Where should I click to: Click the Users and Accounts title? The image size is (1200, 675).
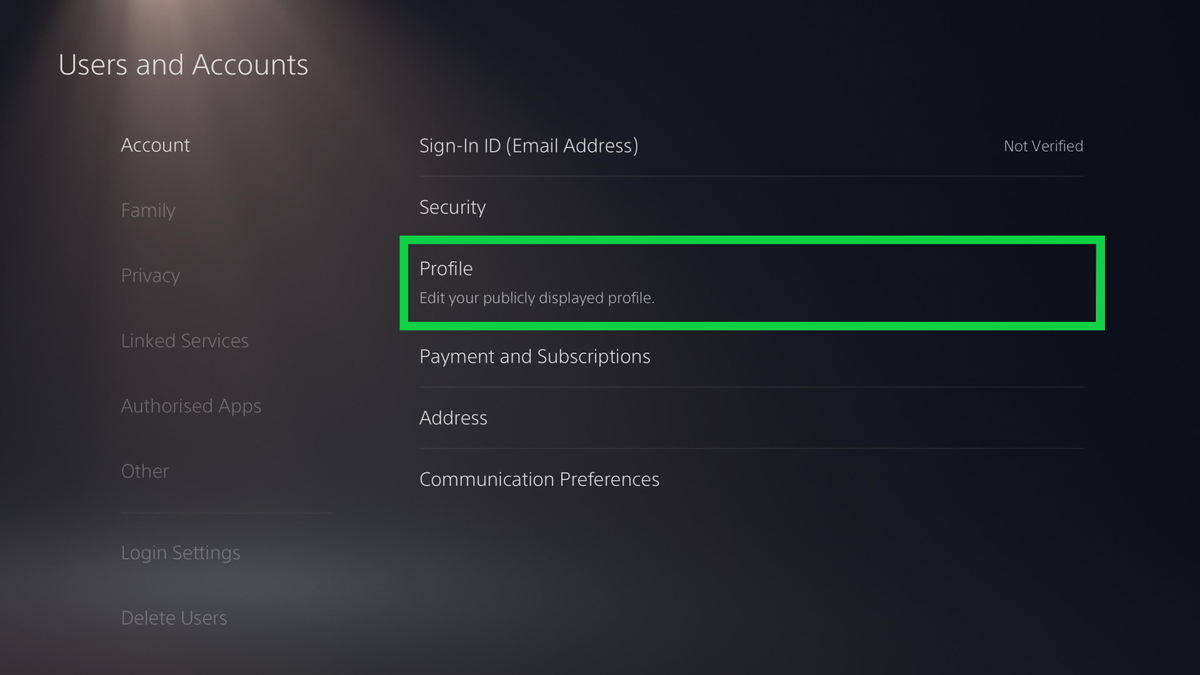[183, 64]
